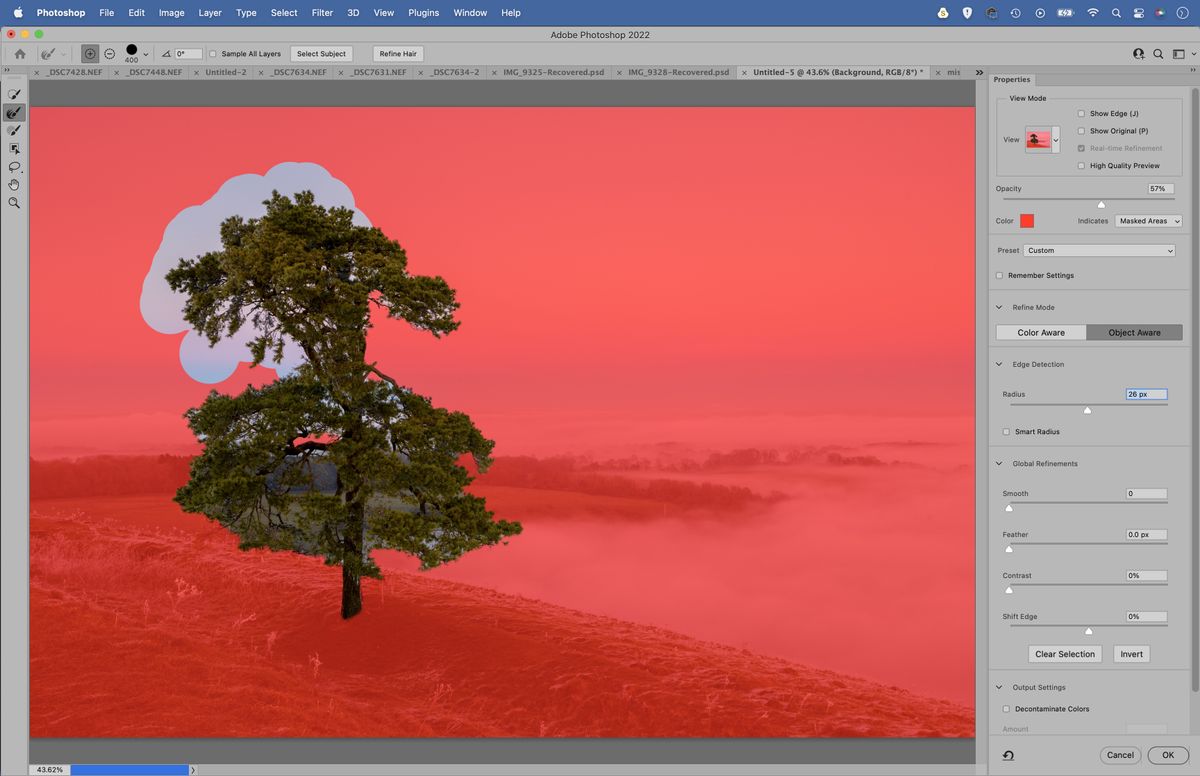Activate the Refine Edge Brush tool
The height and width of the screenshot is (776, 1200).
pyautogui.click(x=14, y=113)
